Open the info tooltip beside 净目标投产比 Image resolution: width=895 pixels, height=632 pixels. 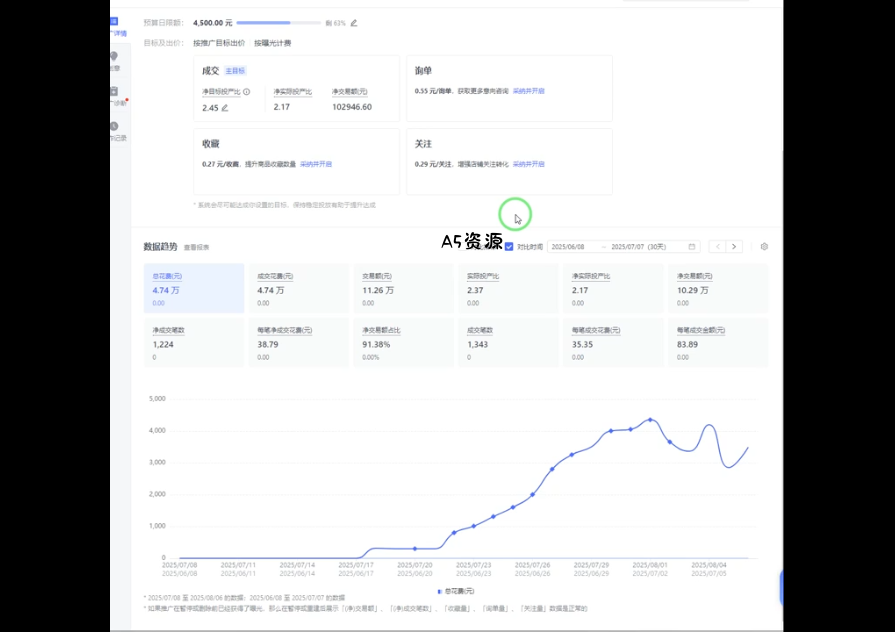(x=244, y=90)
